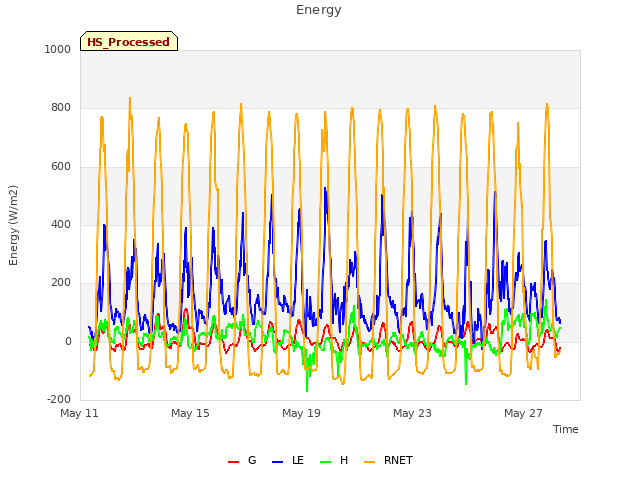The width and height of the screenshot is (640, 480).
Task: Click the orange RNET legend color marker
Action: point(369,462)
